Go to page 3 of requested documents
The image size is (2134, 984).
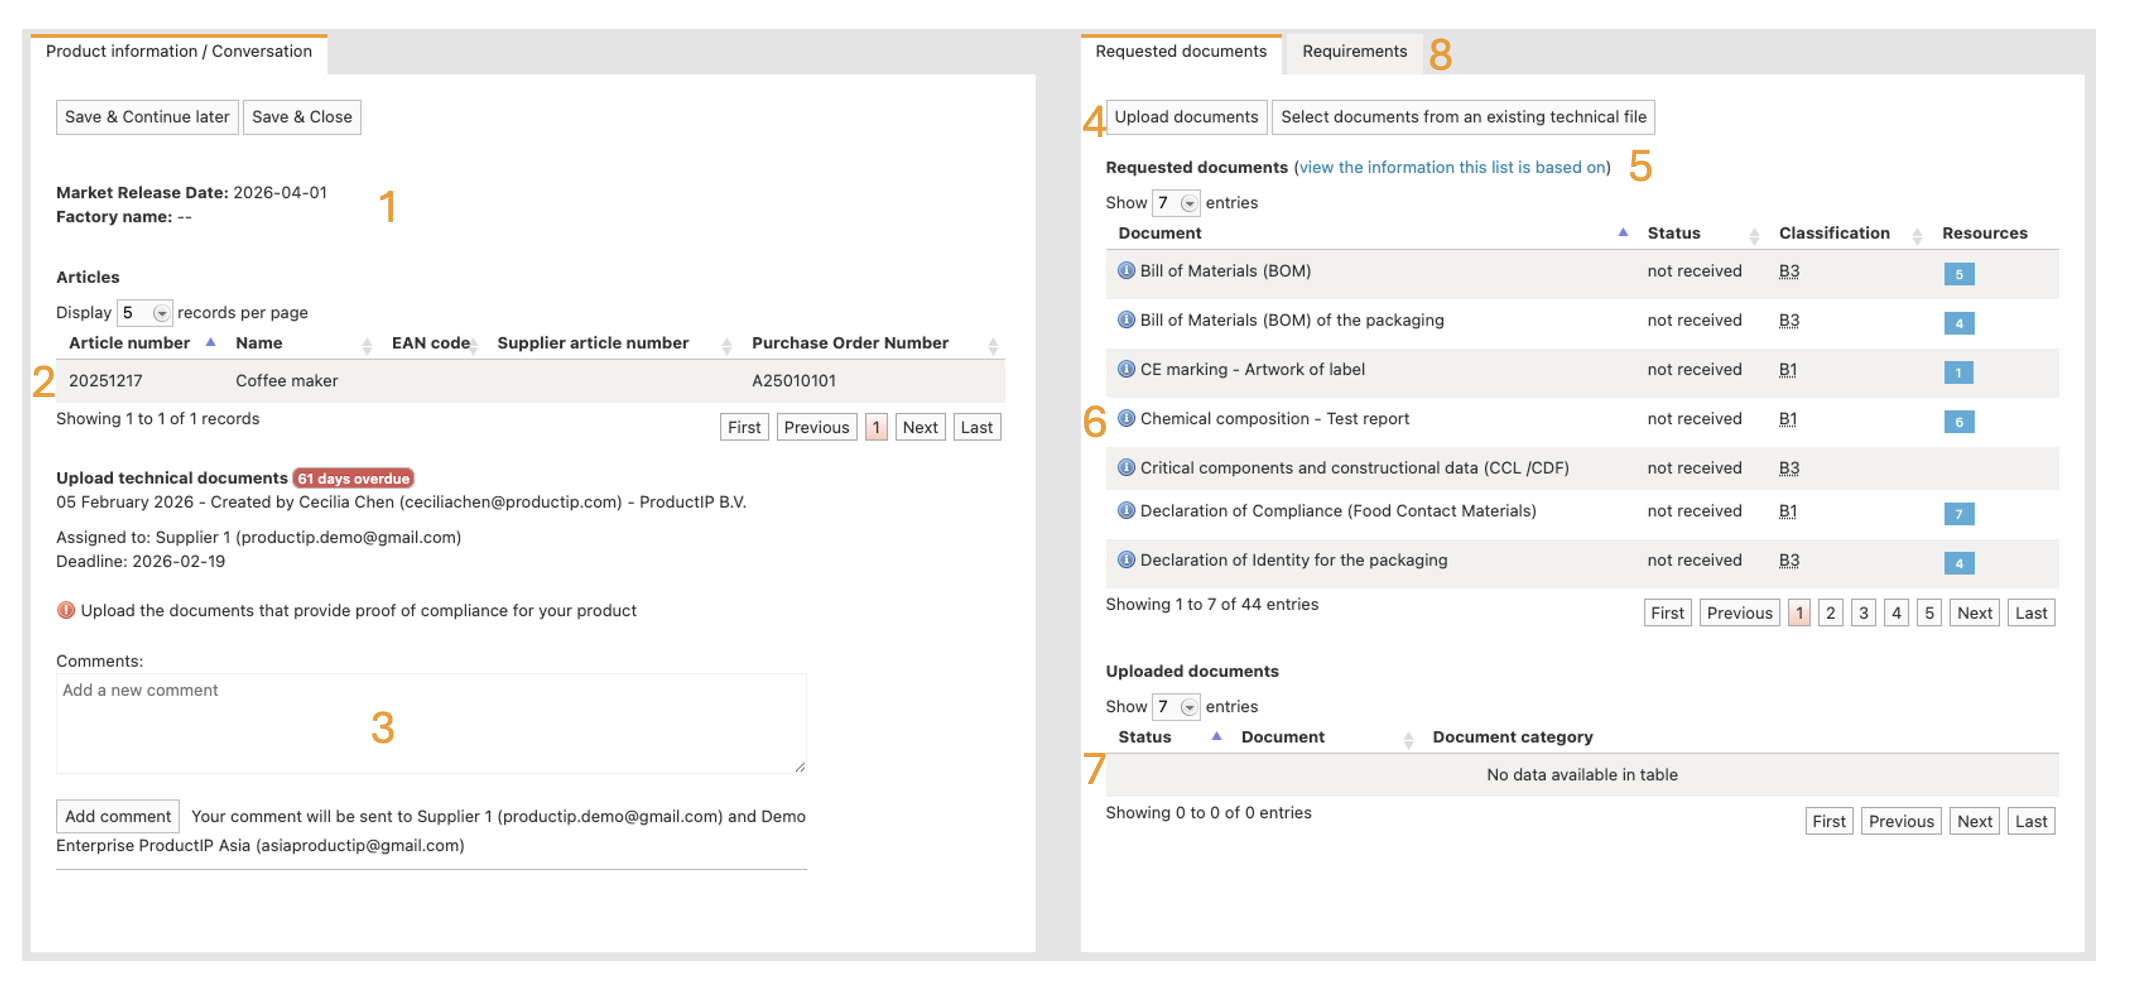tap(1863, 613)
